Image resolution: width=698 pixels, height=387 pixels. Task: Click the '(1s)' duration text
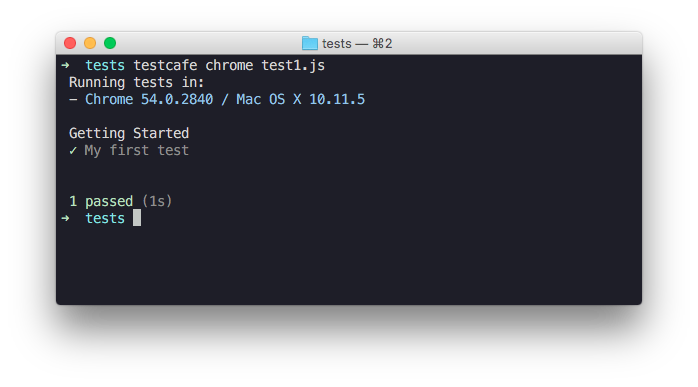tap(157, 201)
